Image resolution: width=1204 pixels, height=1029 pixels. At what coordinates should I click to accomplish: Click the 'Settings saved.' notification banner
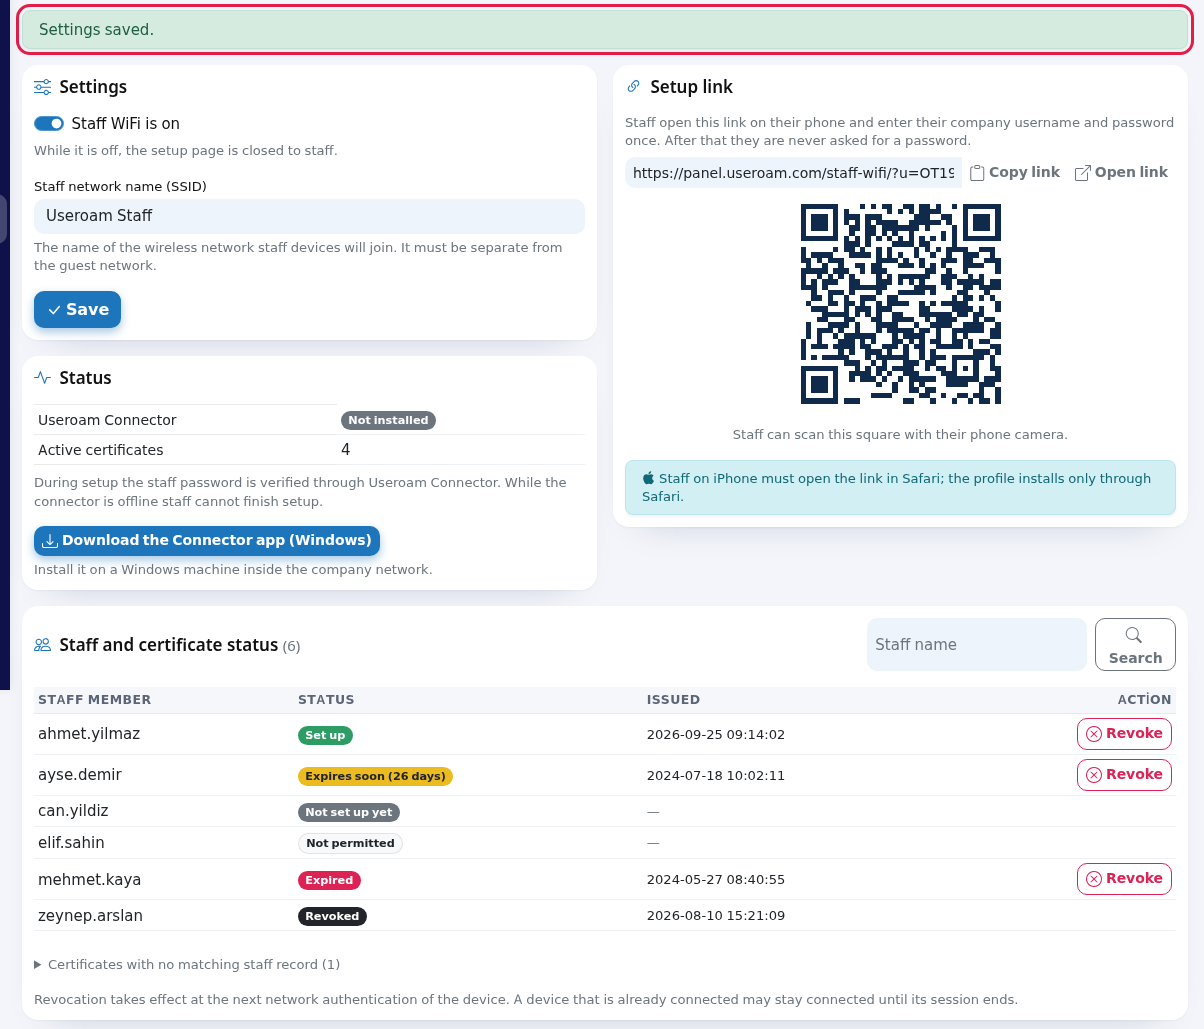tap(605, 30)
